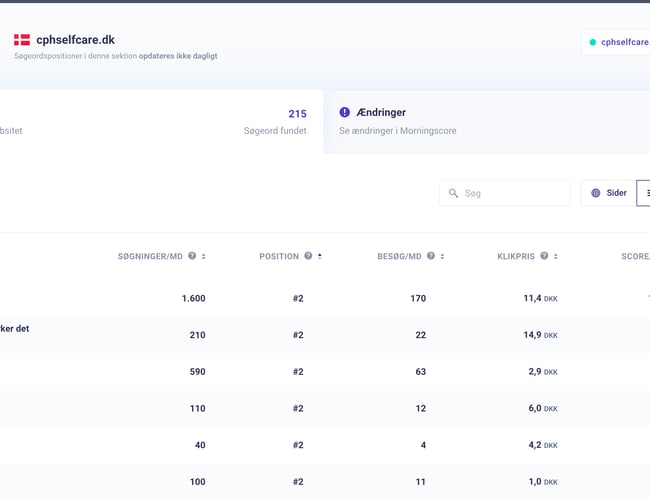Click the globe icon on the Sider button
The width and height of the screenshot is (650, 500).
click(596, 193)
